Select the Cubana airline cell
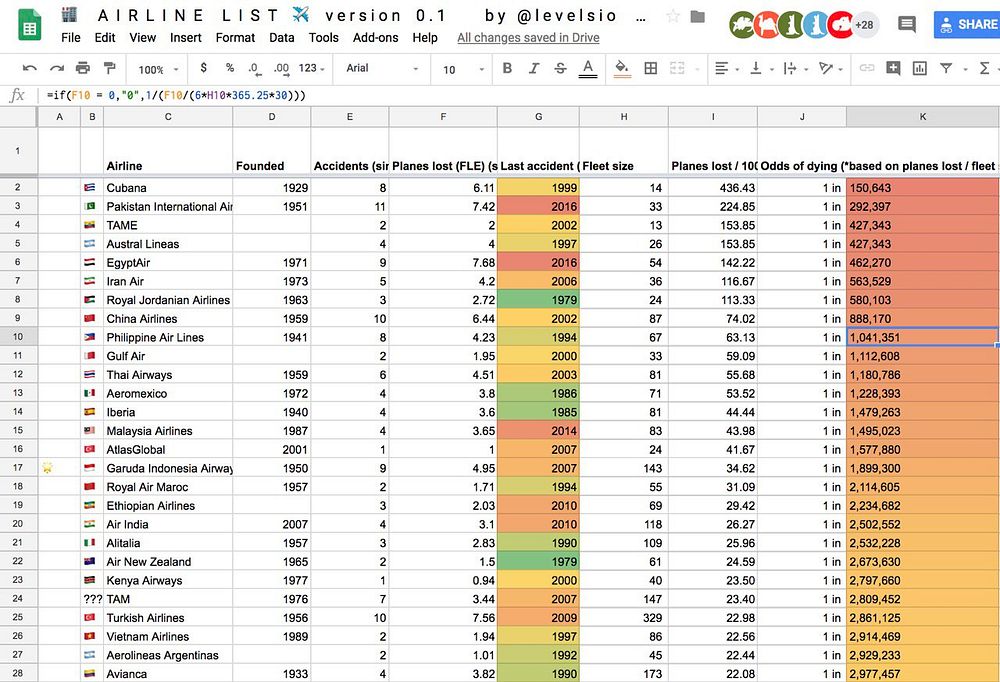1000x682 pixels. point(168,188)
